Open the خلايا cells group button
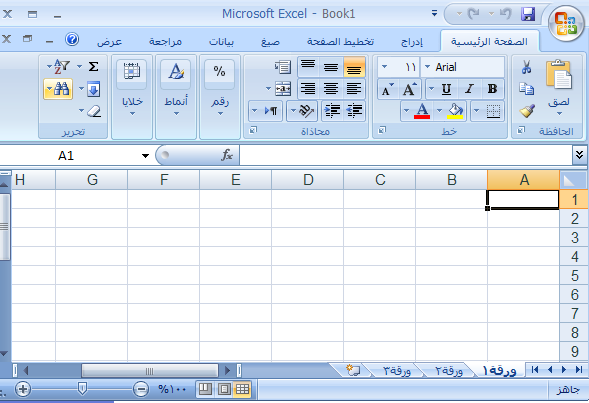 tap(132, 97)
